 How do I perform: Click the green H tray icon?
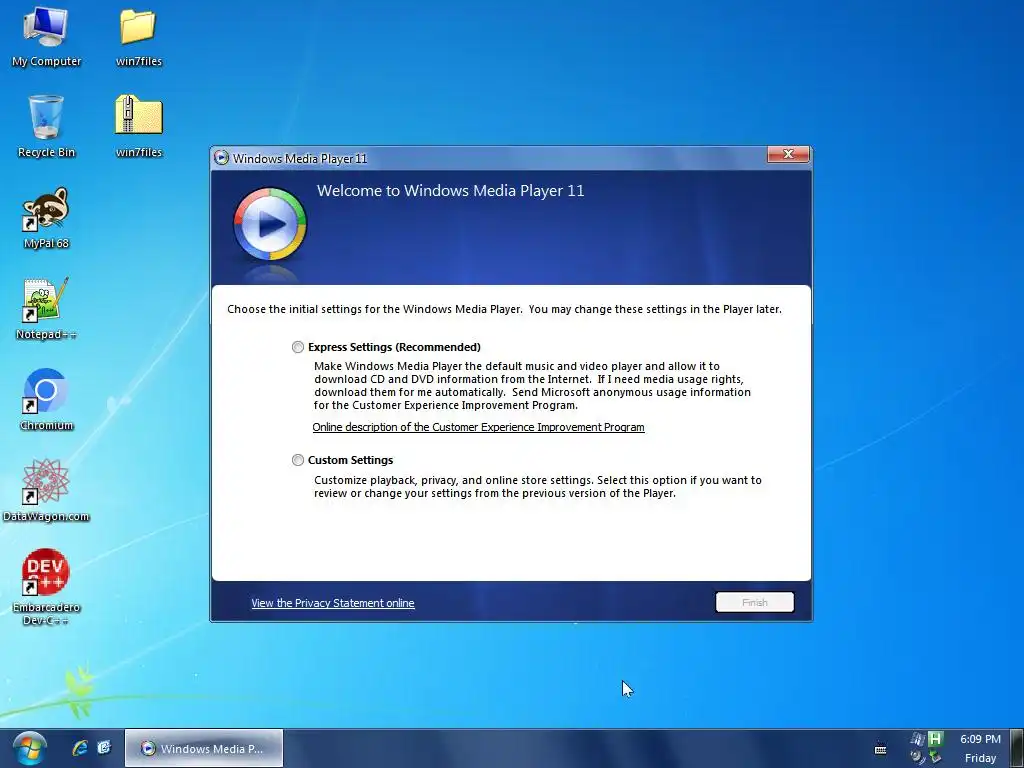tap(936, 739)
